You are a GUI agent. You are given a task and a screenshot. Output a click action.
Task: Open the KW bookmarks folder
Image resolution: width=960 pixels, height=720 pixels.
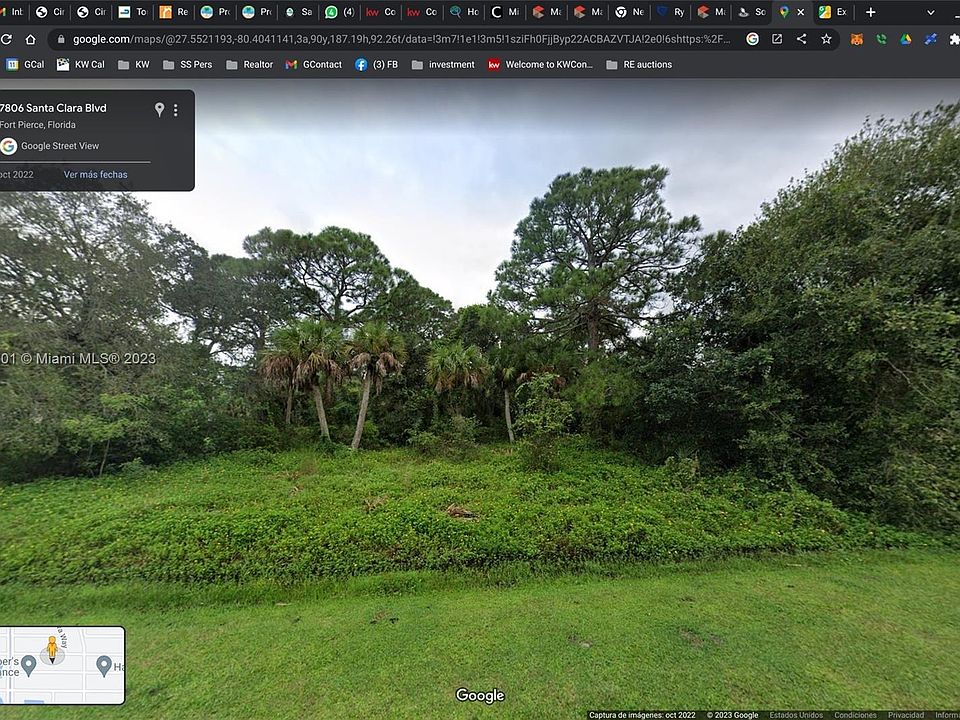click(133, 64)
